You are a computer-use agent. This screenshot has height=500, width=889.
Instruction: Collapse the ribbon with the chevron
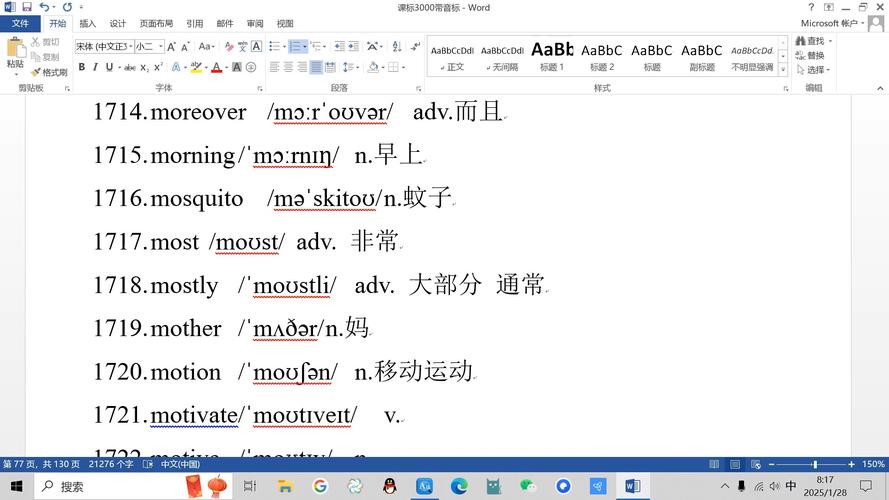coord(880,88)
